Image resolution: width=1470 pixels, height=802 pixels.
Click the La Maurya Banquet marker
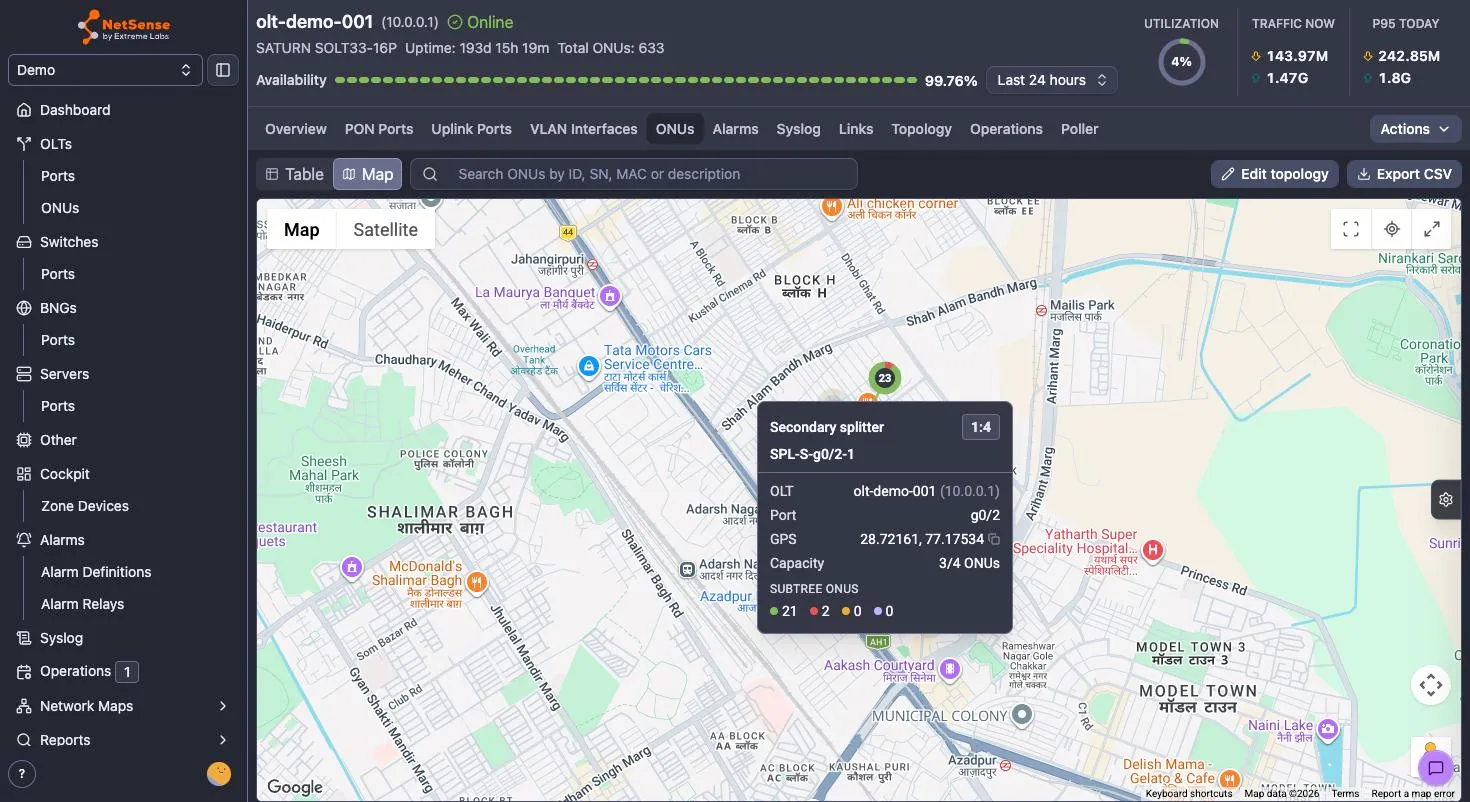(x=609, y=296)
